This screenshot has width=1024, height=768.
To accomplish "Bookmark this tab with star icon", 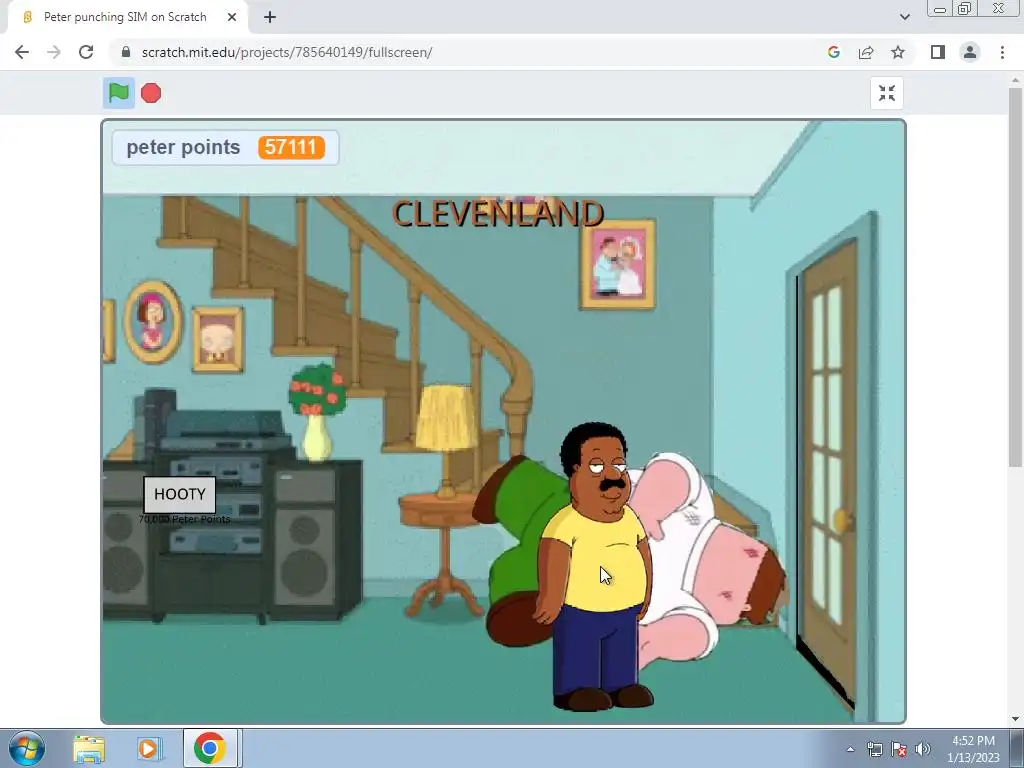I will pyautogui.click(x=898, y=52).
